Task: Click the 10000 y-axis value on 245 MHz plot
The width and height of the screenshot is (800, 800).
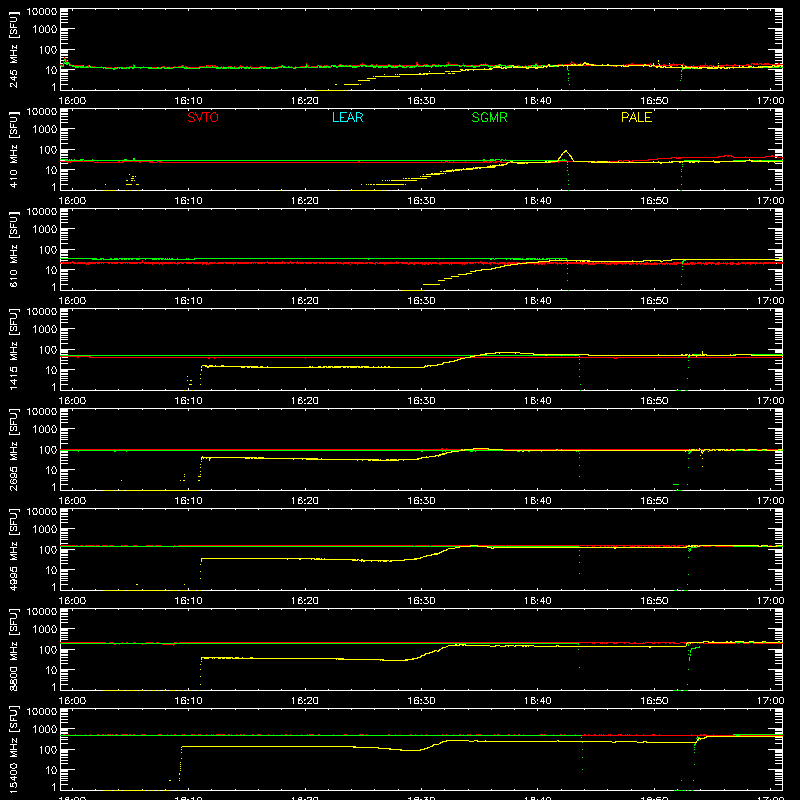Action: coord(42,12)
